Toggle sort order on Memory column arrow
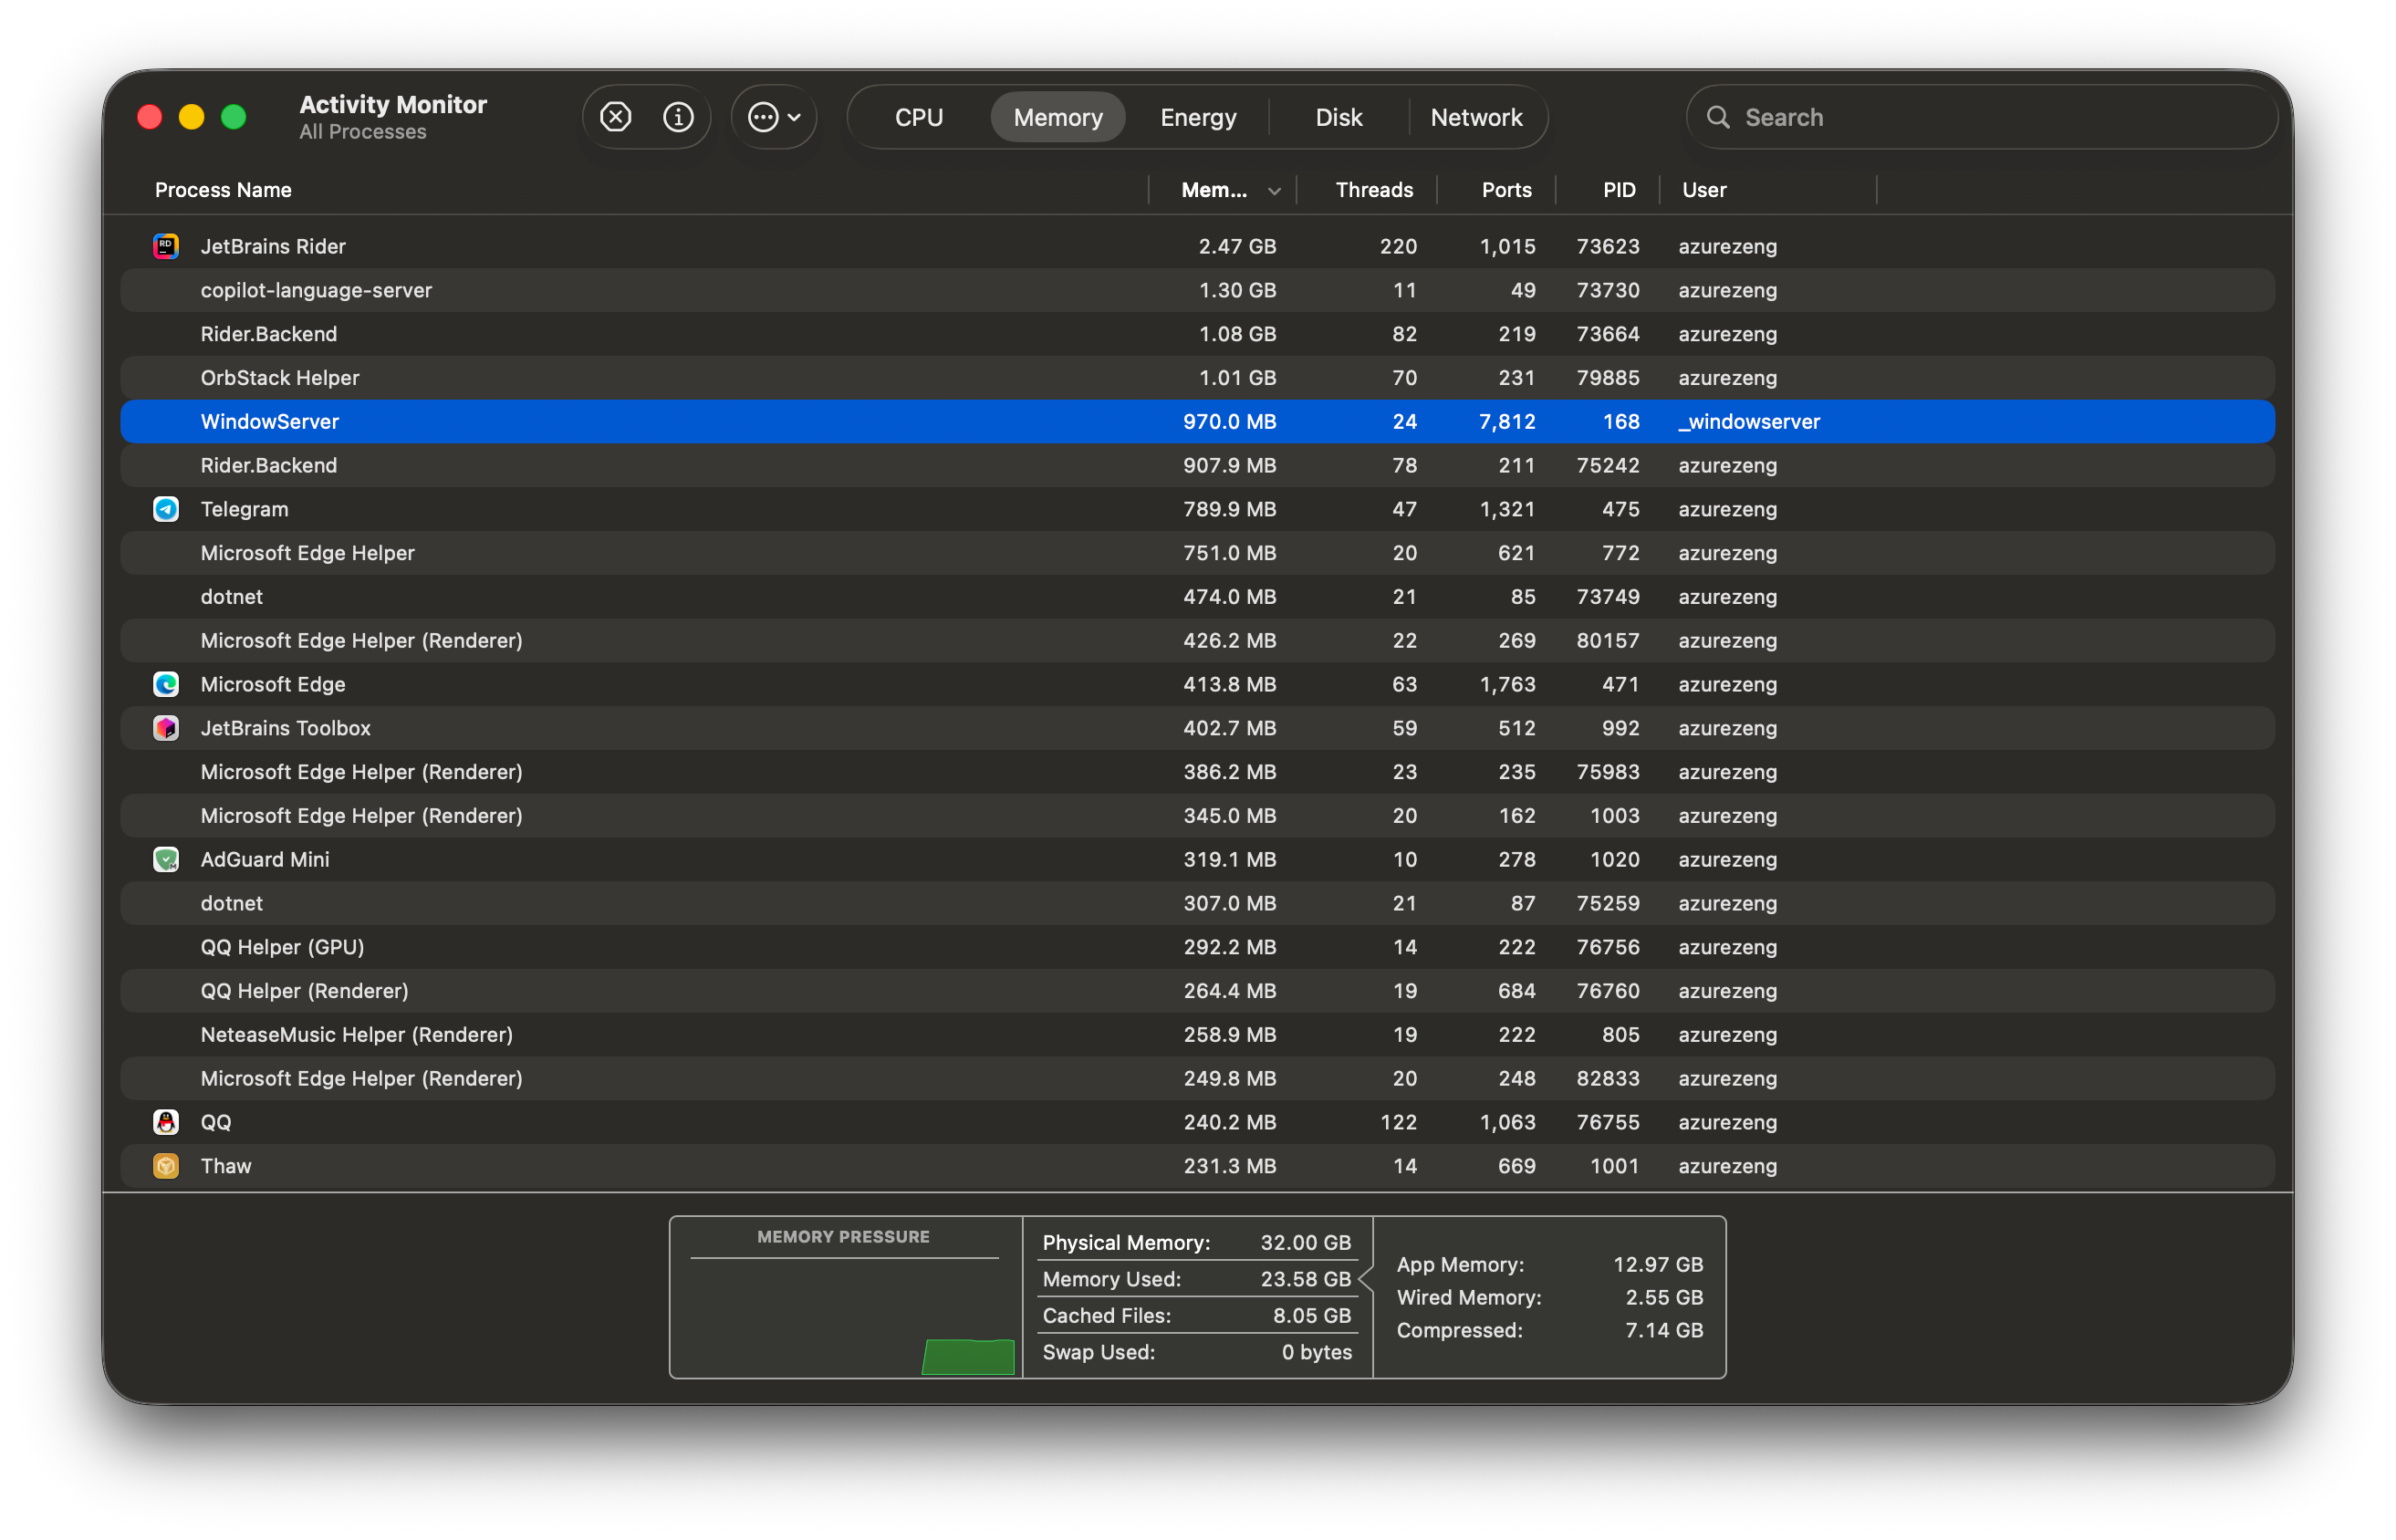This screenshot has width=2396, height=1540. 1274,191
